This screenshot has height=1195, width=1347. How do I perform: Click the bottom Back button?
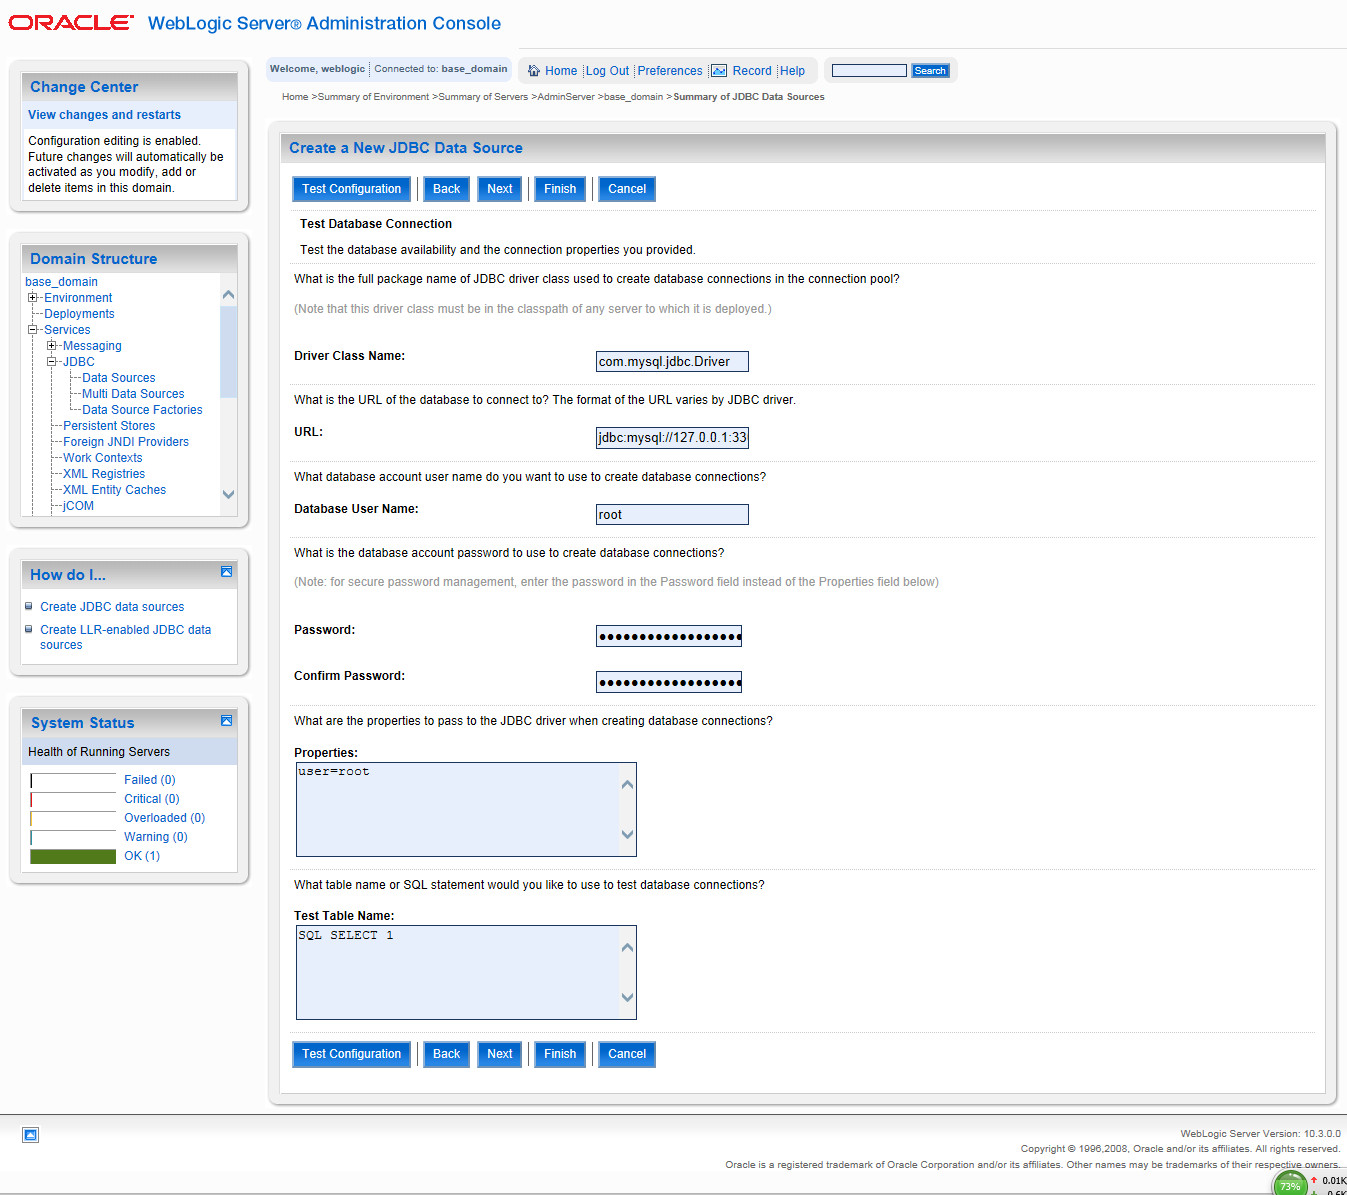(446, 1054)
